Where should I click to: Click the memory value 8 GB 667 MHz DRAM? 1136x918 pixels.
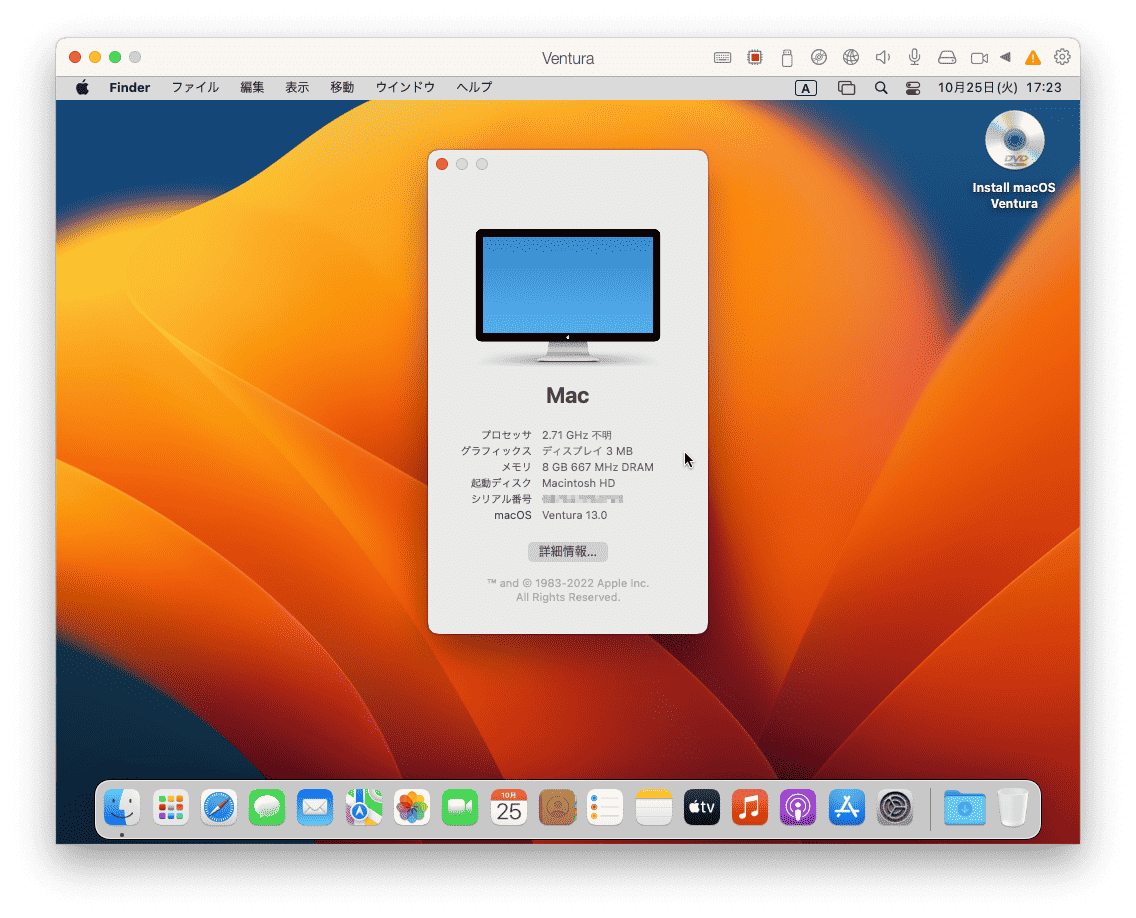pyautogui.click(x=598, y=467)
